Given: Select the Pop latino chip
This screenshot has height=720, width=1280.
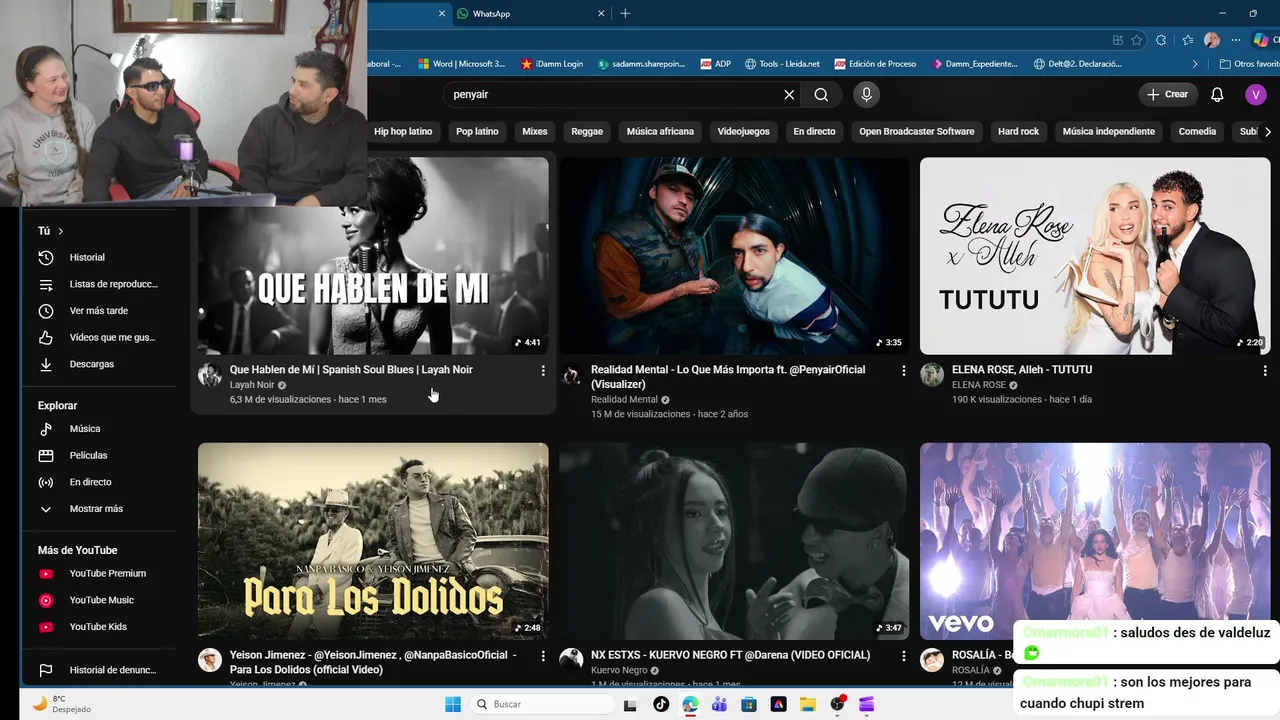Looking at the screenshot, I should click(477, 131).
